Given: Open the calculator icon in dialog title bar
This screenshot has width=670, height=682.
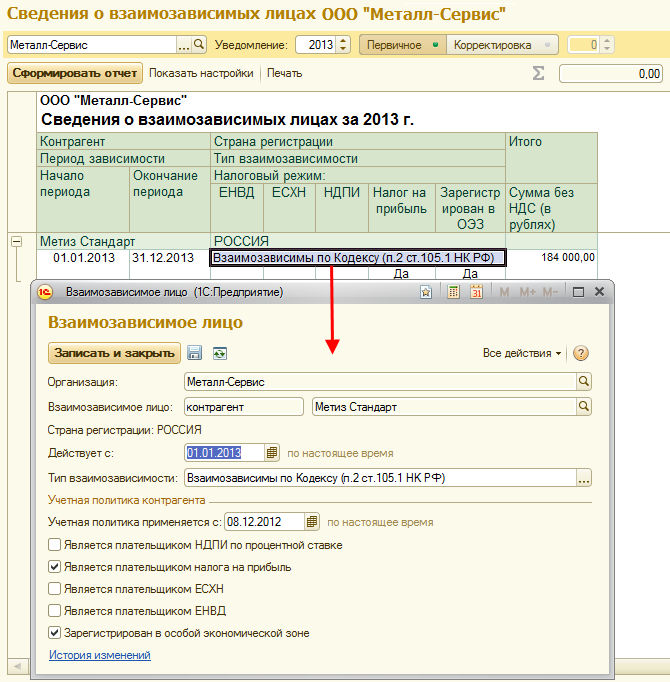Looking at the screenshot, I should click(453, 292).
